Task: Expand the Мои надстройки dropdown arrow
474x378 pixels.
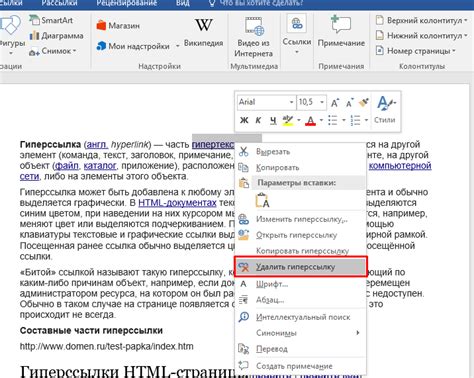Action: pyautogui.click(x=177, y=46)
